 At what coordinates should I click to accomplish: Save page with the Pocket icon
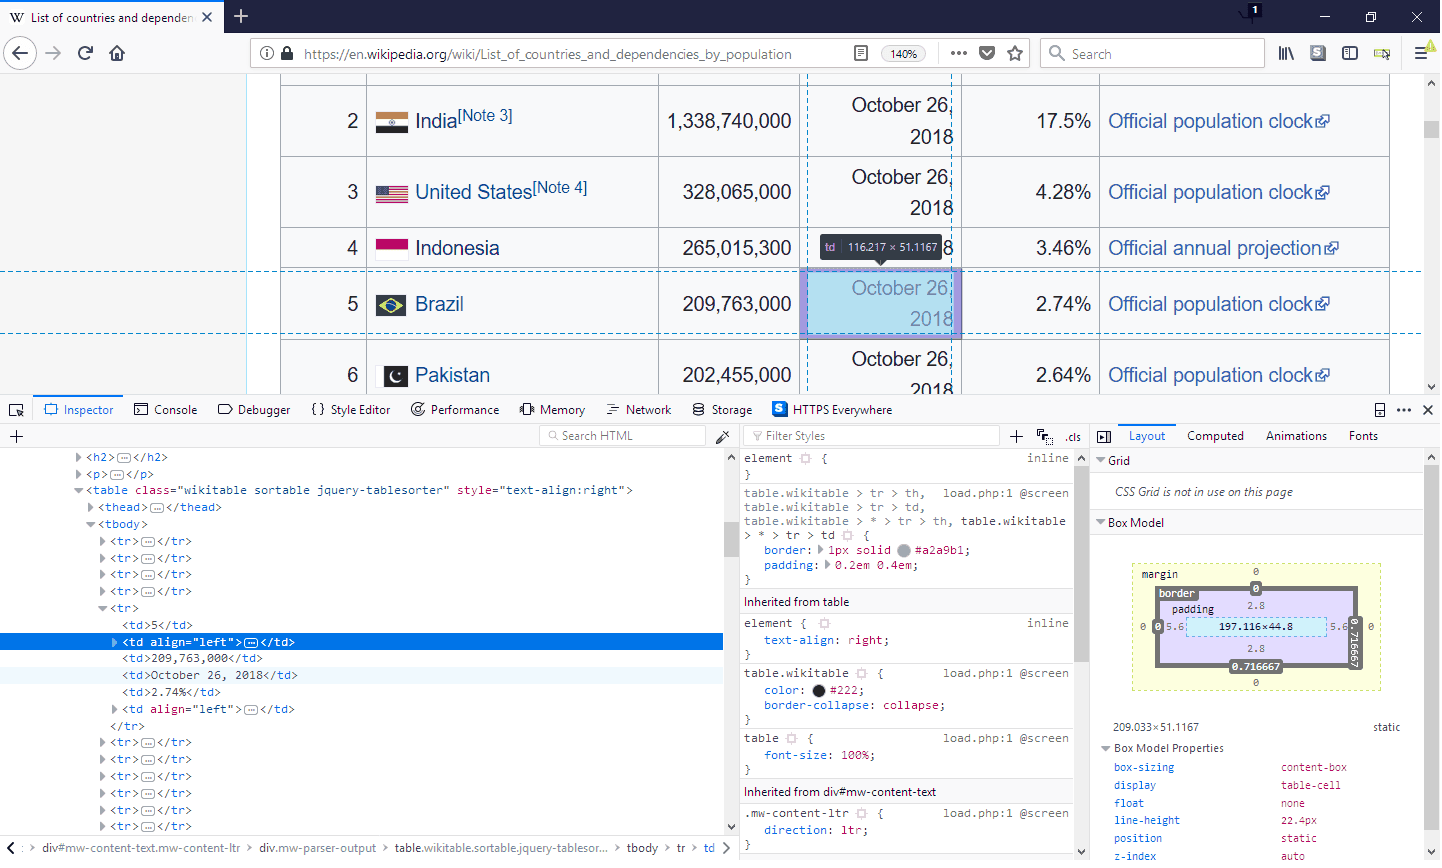click(x=988, y=52)
